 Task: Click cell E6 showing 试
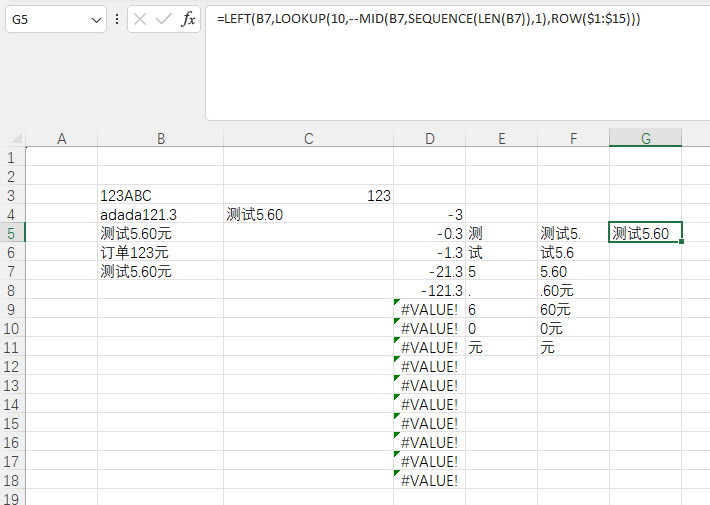point(502,252)
